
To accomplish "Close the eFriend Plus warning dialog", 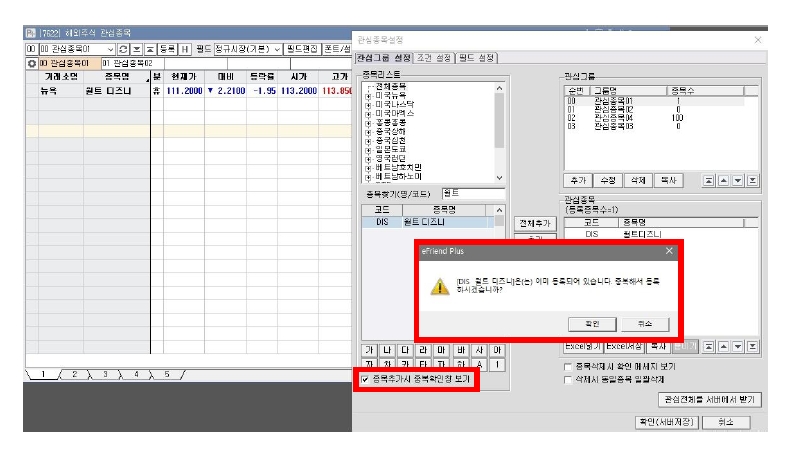I will pos(669,251).
